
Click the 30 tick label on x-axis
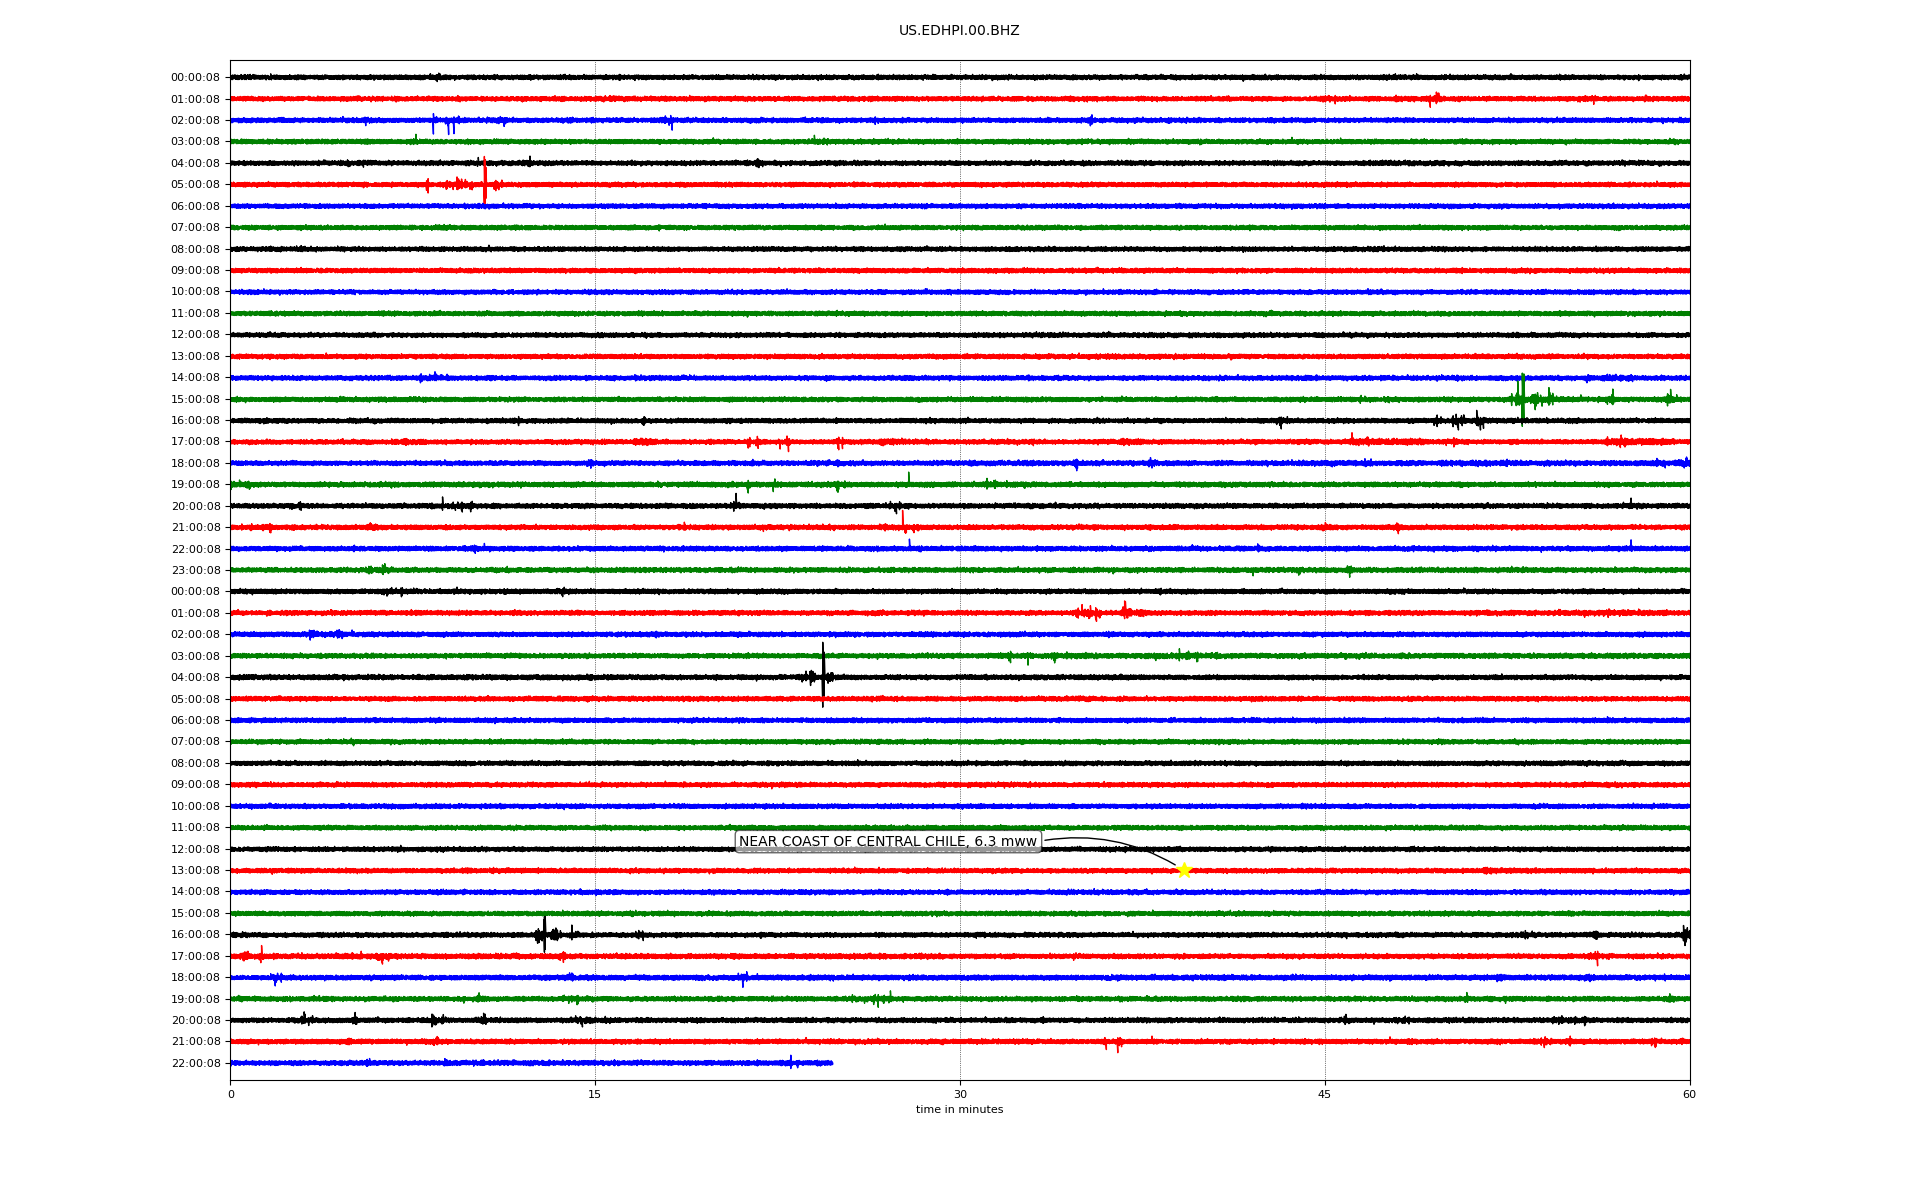coord(960,1094)
